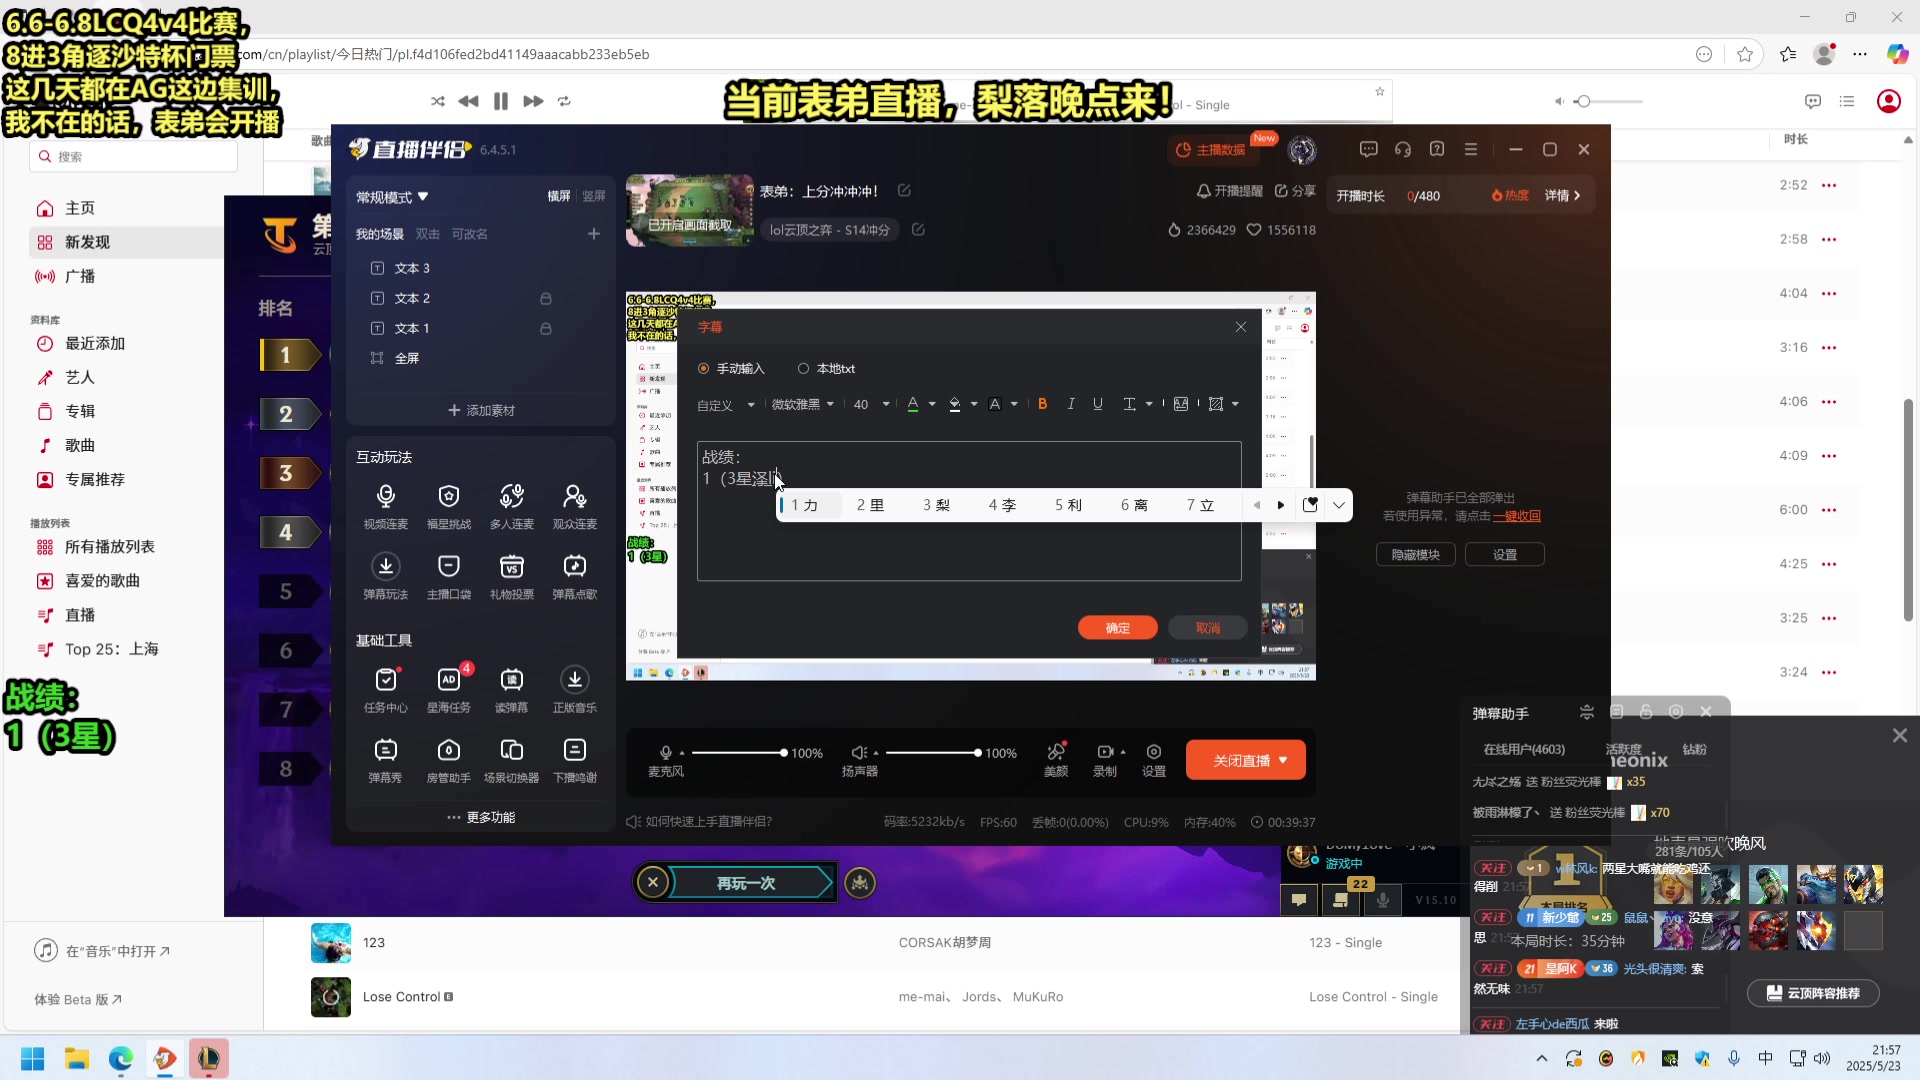This screenshot has width=1920, height=1080.
Task: Expand text outline dropdown arrow
Action: [1014, 405]
